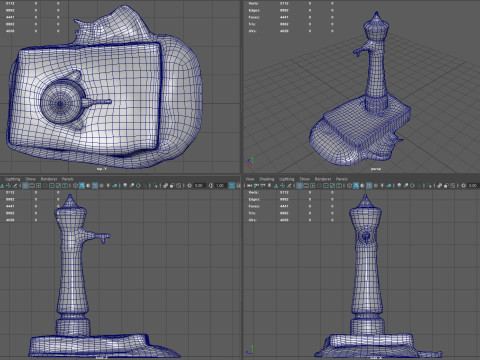Click Multisample Anti-aliasing icon in the front-view panel
Screen dimensions: 480x360
412,185
